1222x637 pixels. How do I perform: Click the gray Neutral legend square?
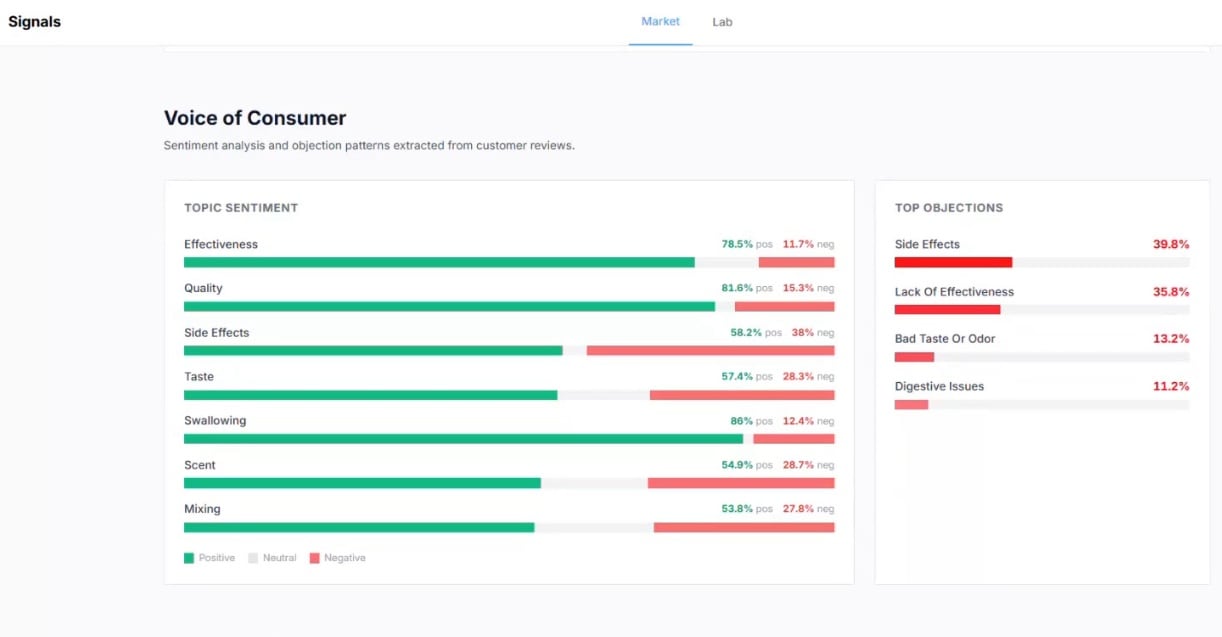click(252, 558)
